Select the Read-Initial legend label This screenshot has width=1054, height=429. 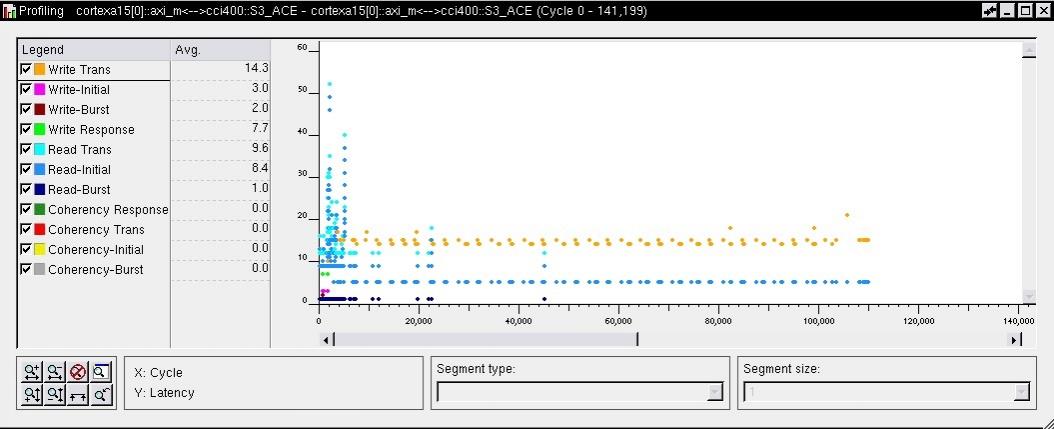click(79, 169)
